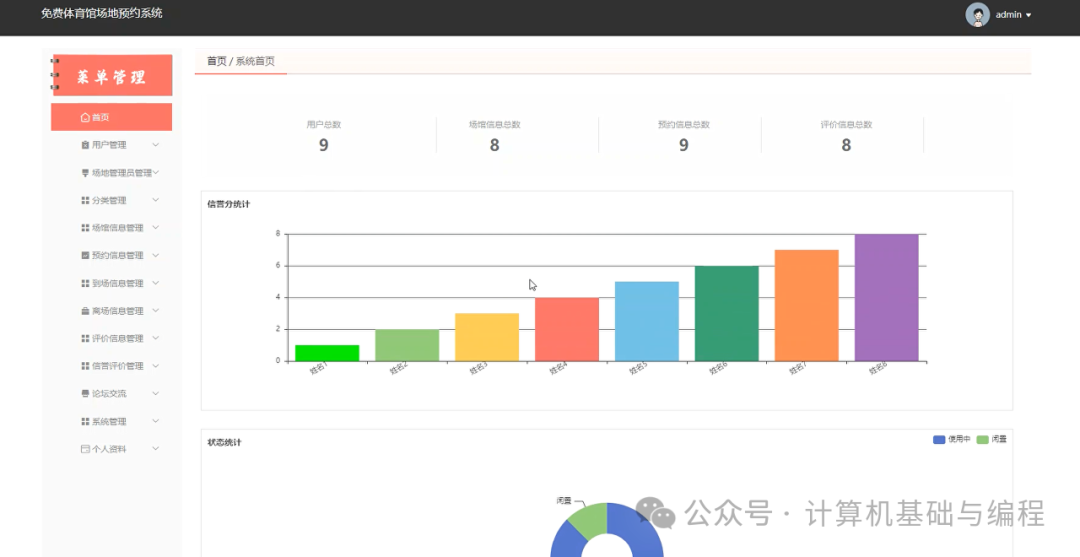Viewport: 1080px width, 557px height.
Task: Click the yellow 姓名3 bar
Action: (x=487, y=337)
